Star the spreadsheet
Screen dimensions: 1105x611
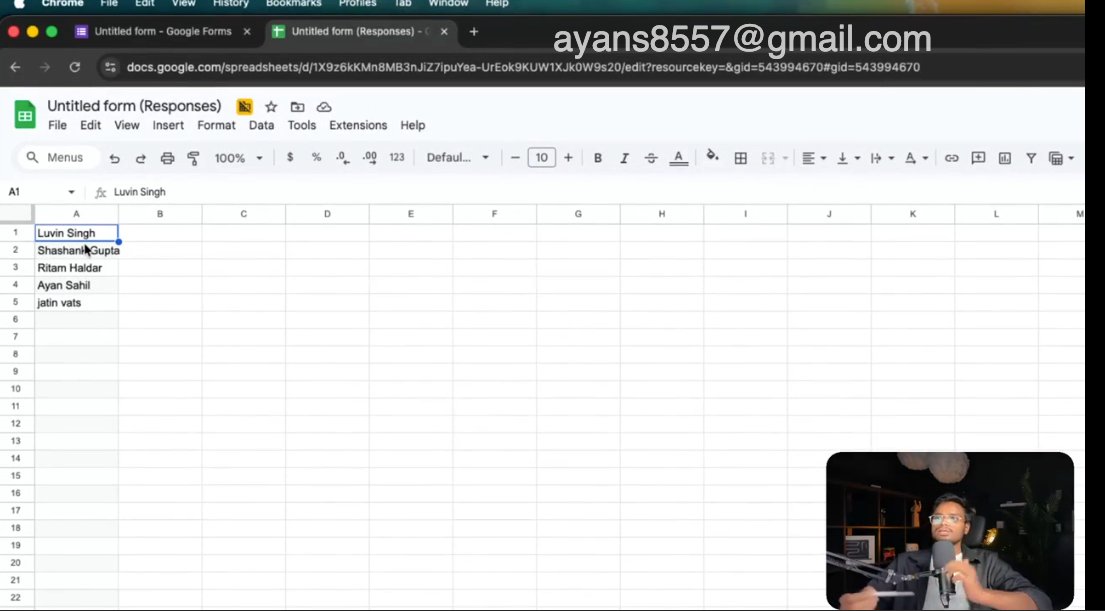click(x=271, y=107)
